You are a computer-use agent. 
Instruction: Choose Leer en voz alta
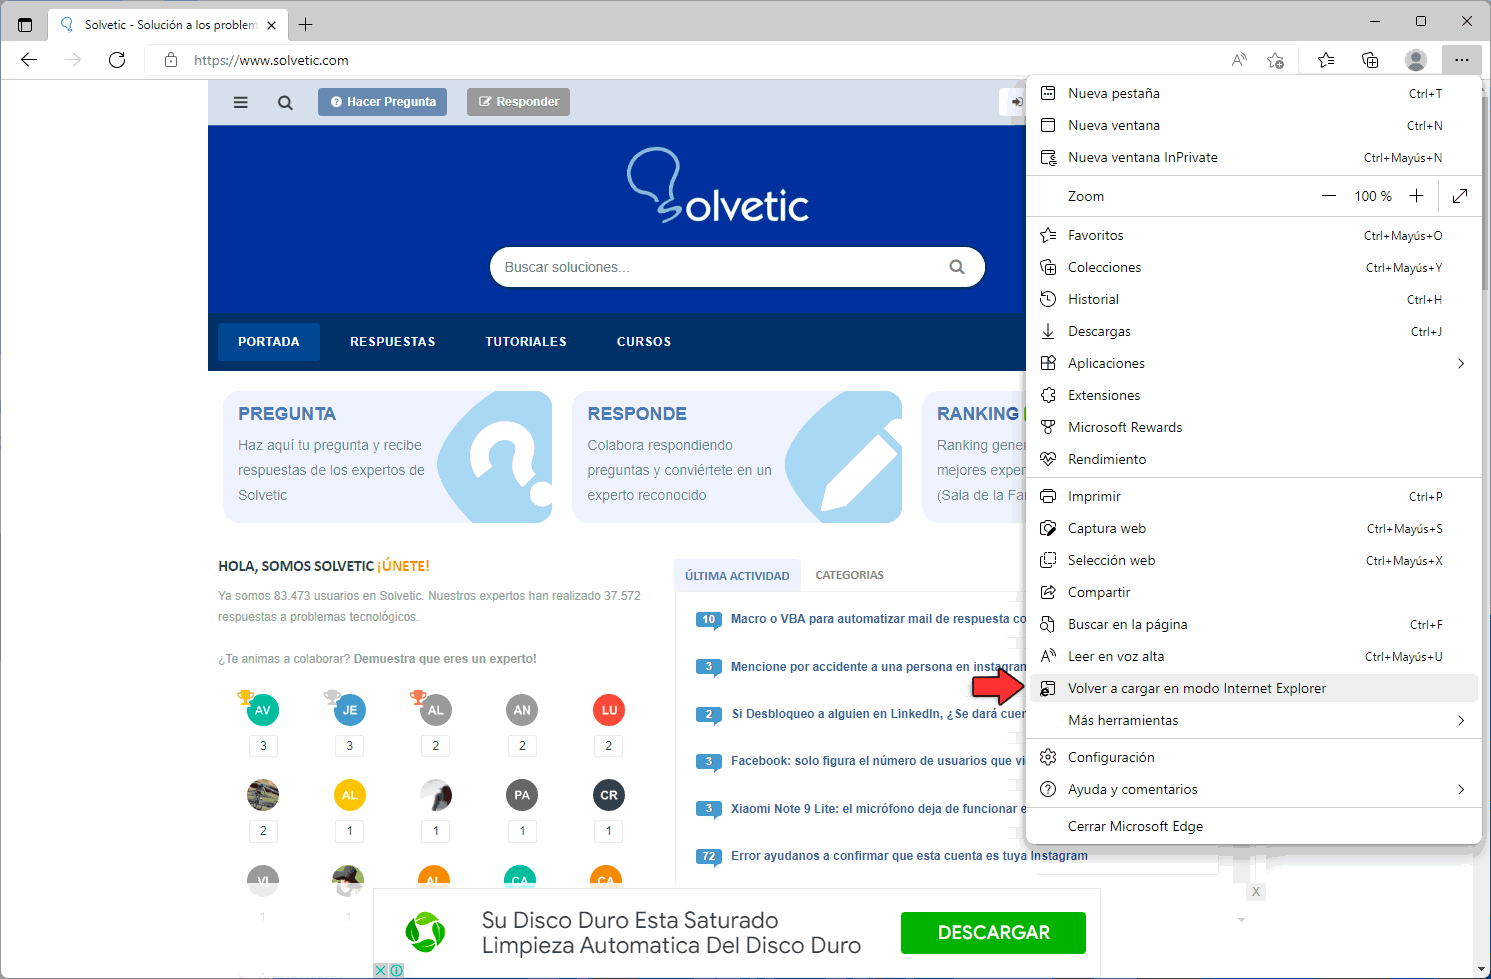click(x=1253, y=656)
